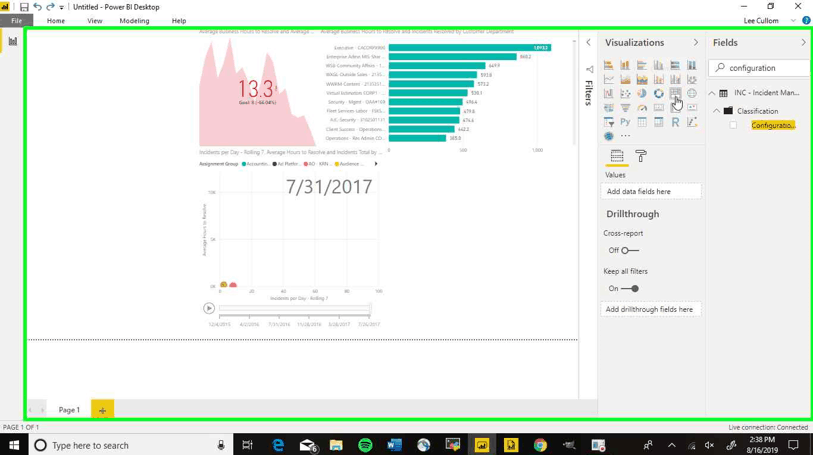This screenshot has width=814, height=455.
Task: Select the Key influencers visual
Action: 691,122
